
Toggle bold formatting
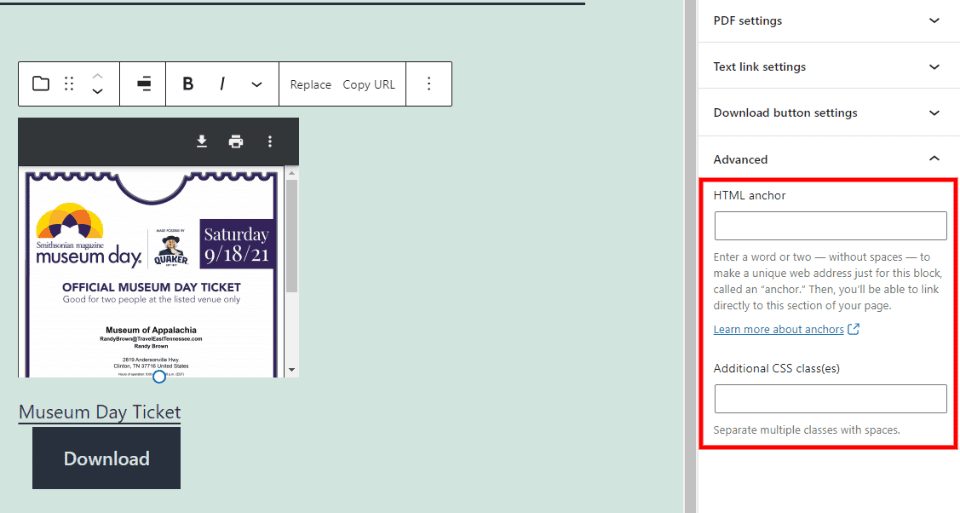pyautogui.click(x=188, y=84)
